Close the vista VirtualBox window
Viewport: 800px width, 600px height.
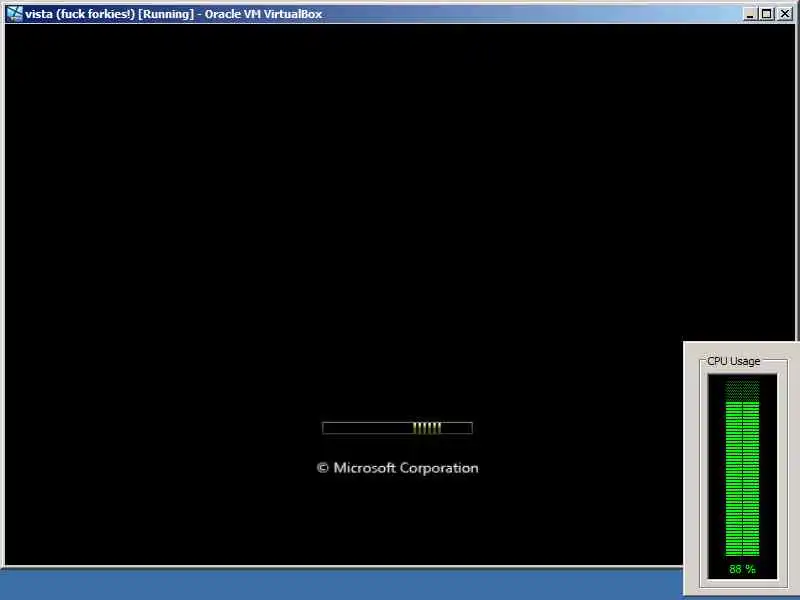coord(785,14)
